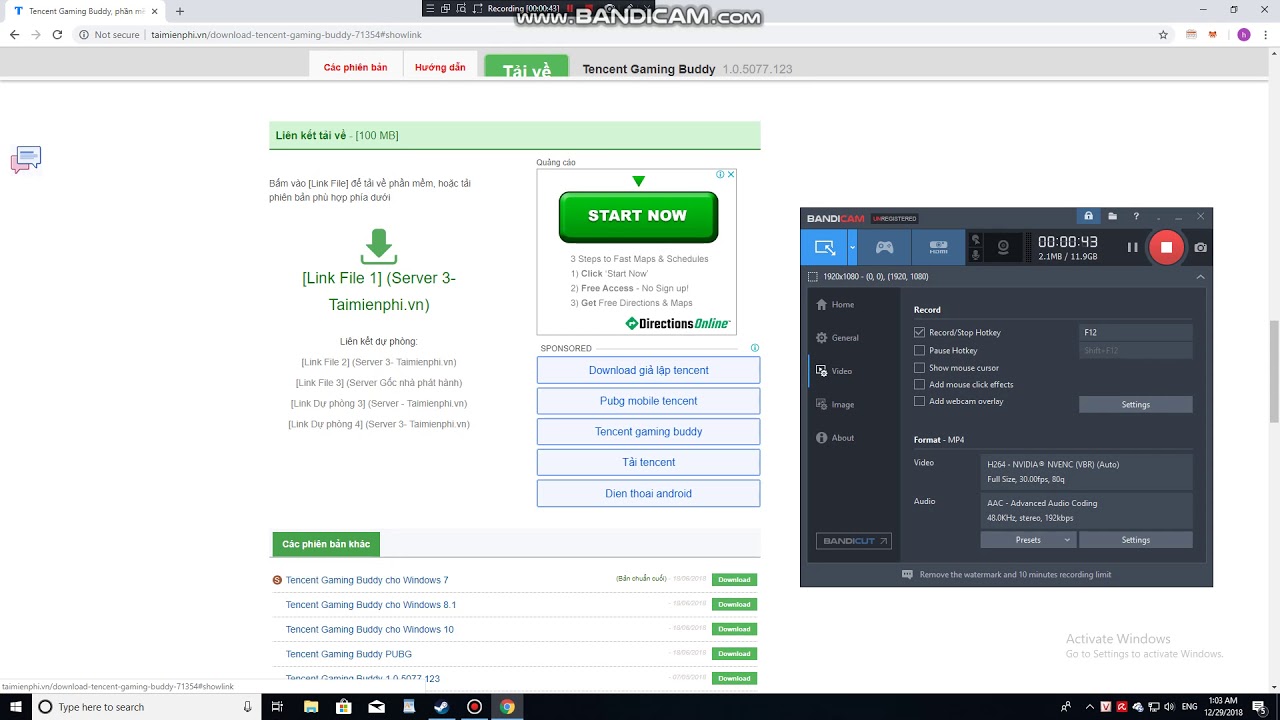This screenshot has width=1280, height=720.
Task: Open Link File 3 Server Gốc link
Action: tap(379, 383)
